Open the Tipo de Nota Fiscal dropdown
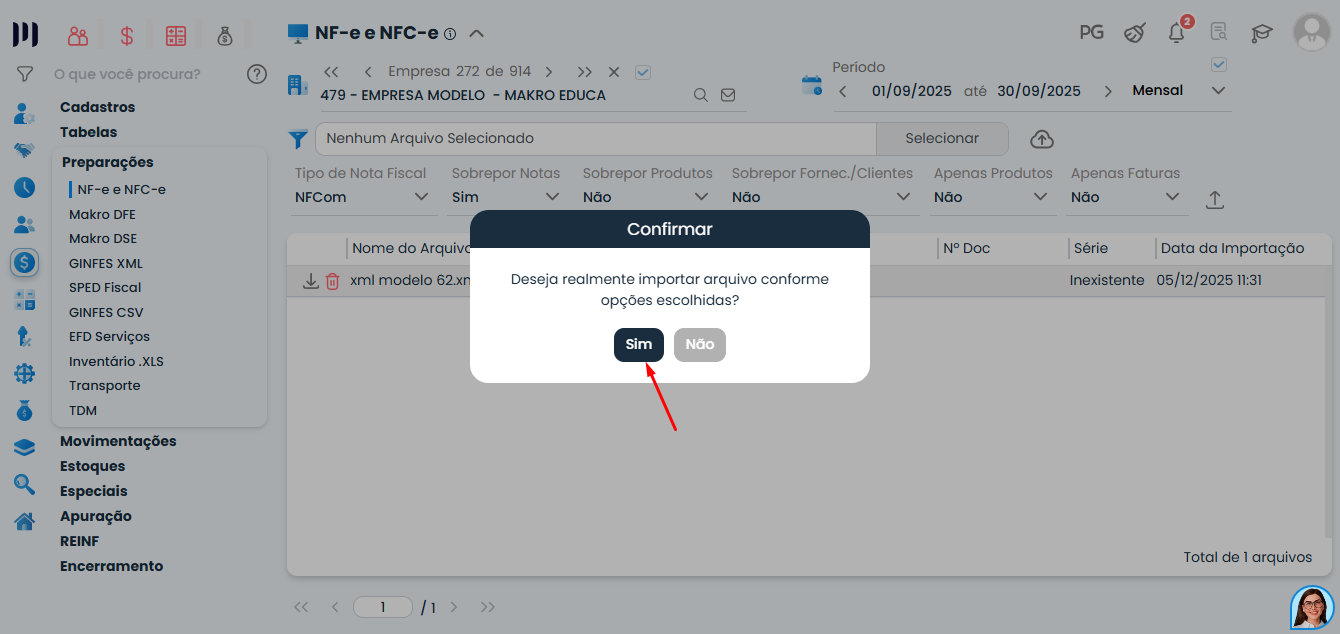The height and width of the screenshot is (634, 1340). coord(364,197)
